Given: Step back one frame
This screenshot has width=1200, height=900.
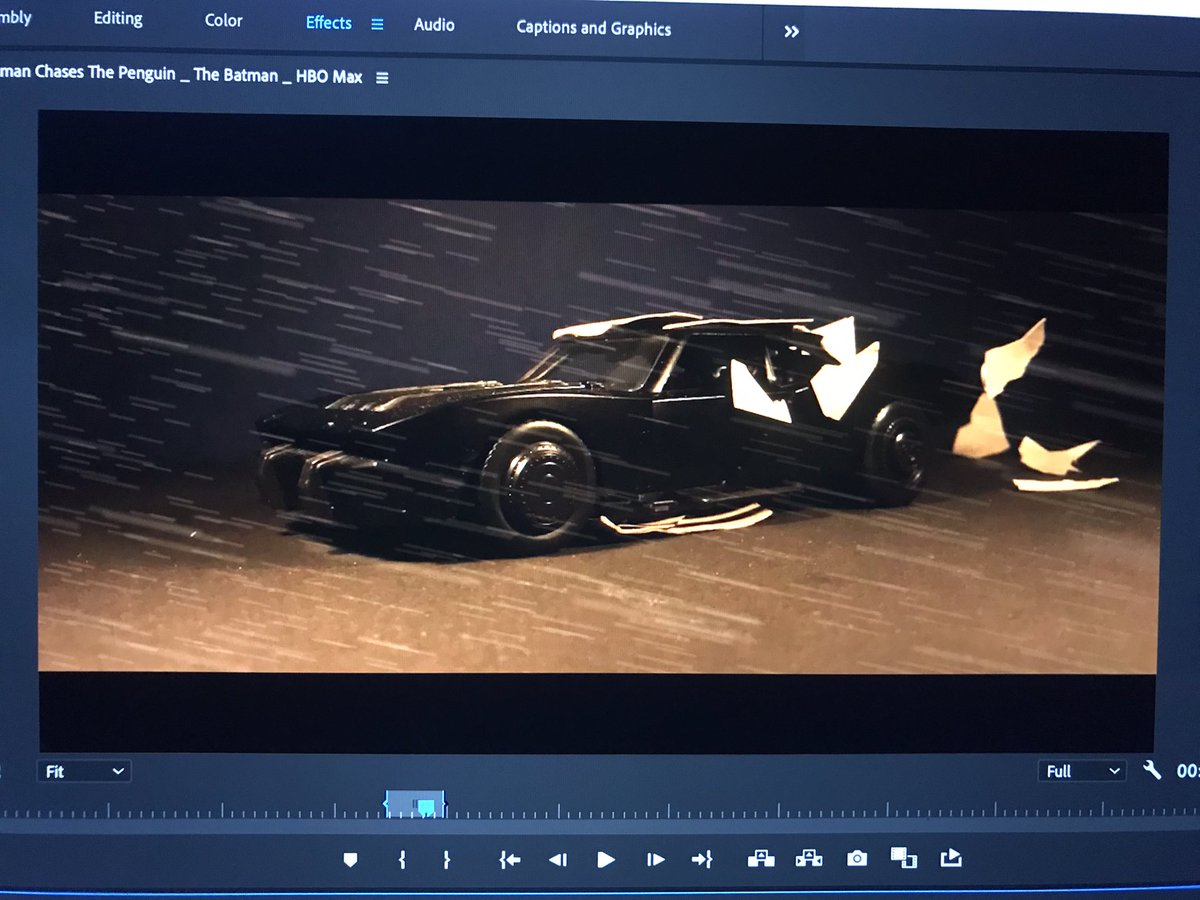Looking at the screenshot, I should point(558,859).
